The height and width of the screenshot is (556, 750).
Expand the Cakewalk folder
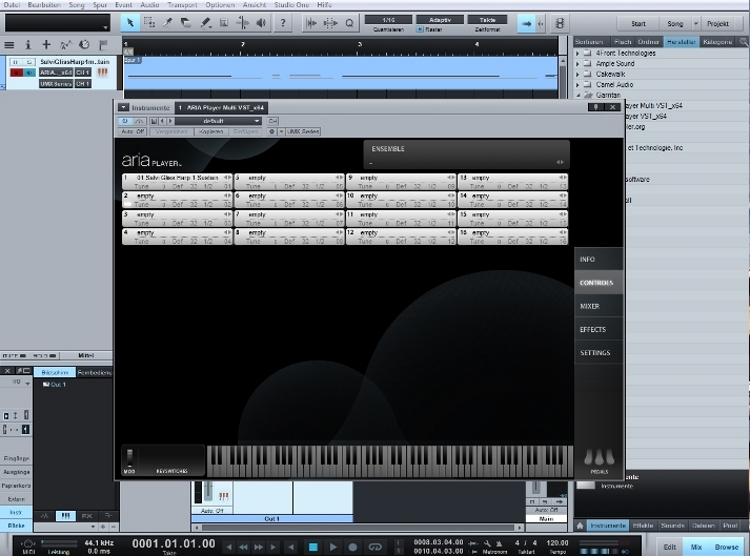click(577, 74)
